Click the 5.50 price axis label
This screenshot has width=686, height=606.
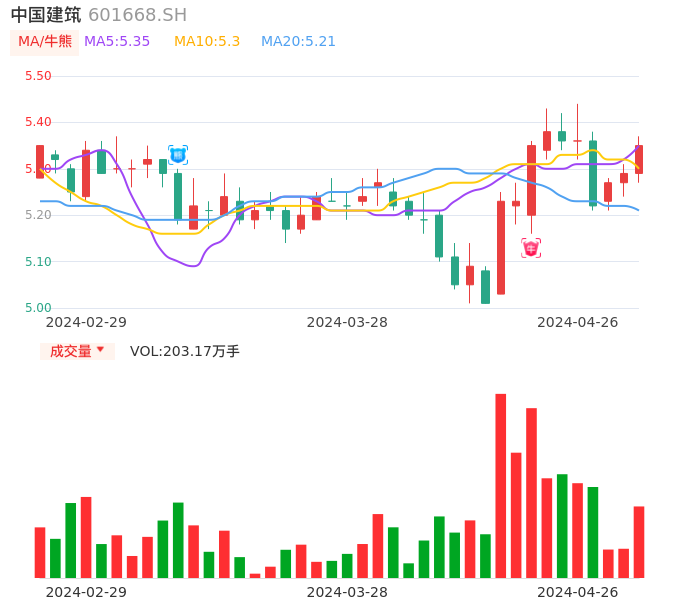[x=38, y=76]
